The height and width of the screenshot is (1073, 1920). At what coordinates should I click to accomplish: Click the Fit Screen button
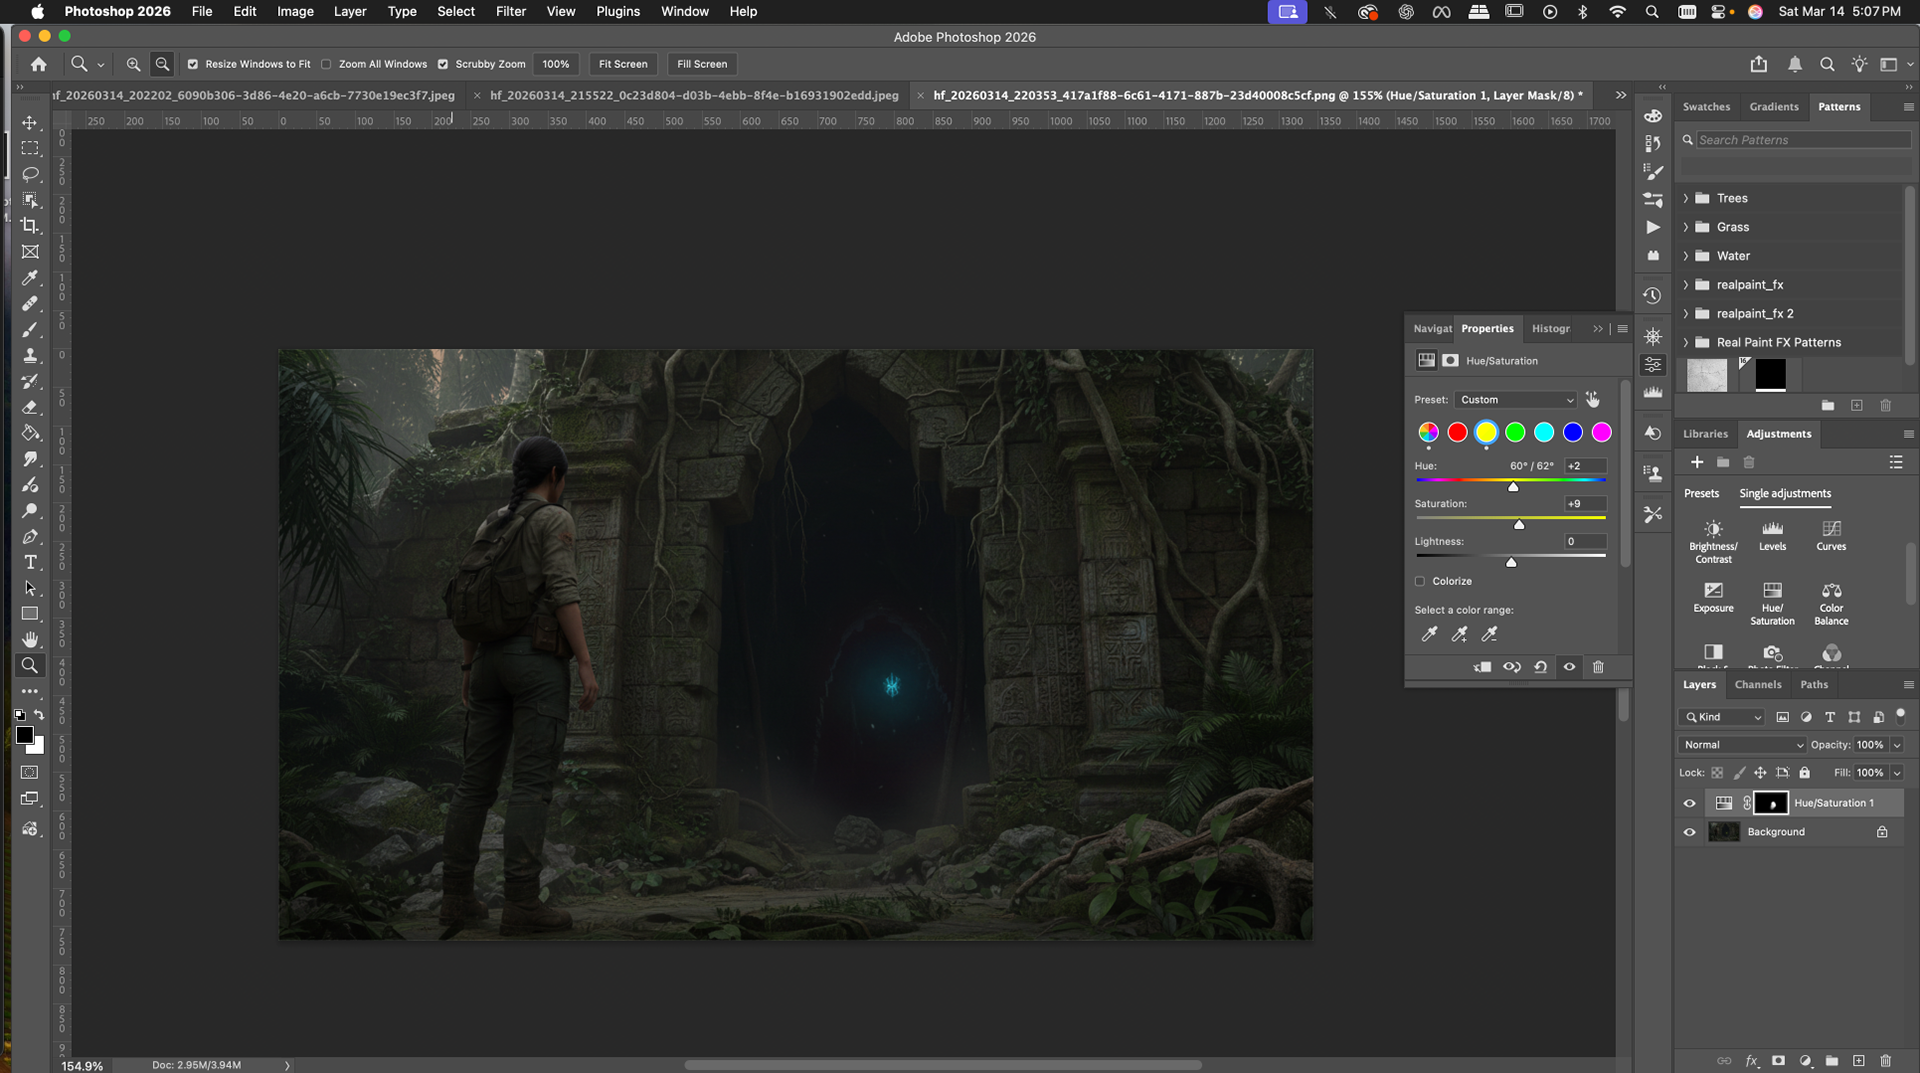623,64
